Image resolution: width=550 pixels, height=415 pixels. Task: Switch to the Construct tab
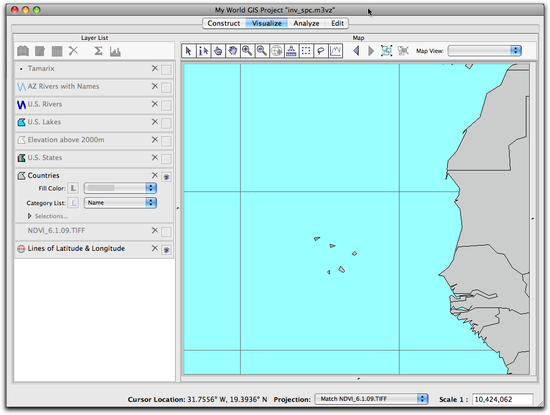(x=224, y=23)
